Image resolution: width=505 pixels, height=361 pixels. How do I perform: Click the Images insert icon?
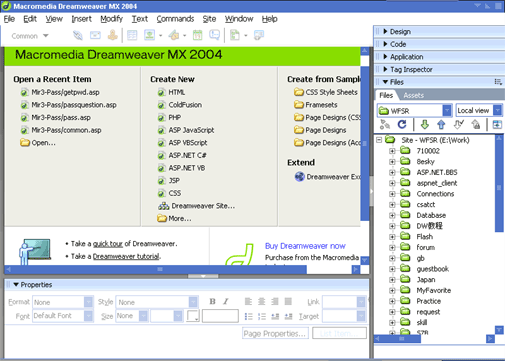(x=149, y=35)
